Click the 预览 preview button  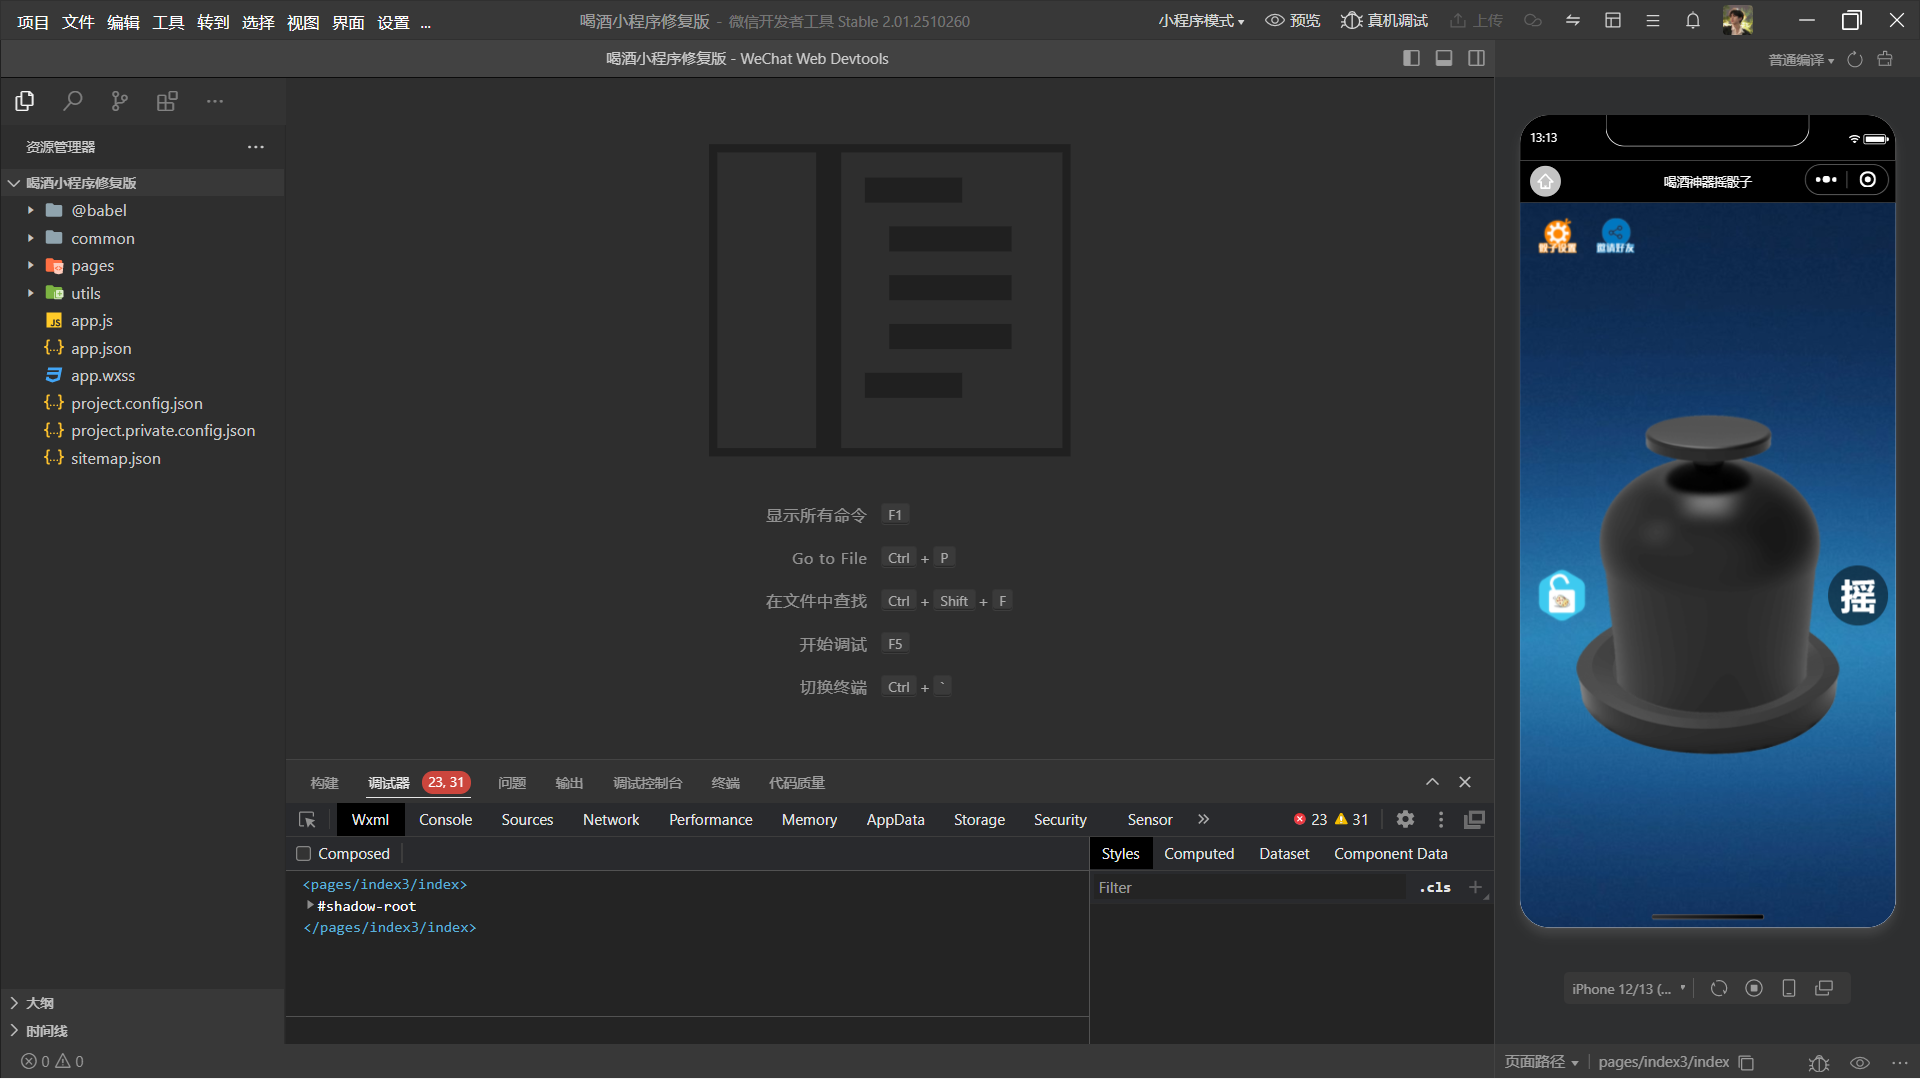pos(1293,21)
